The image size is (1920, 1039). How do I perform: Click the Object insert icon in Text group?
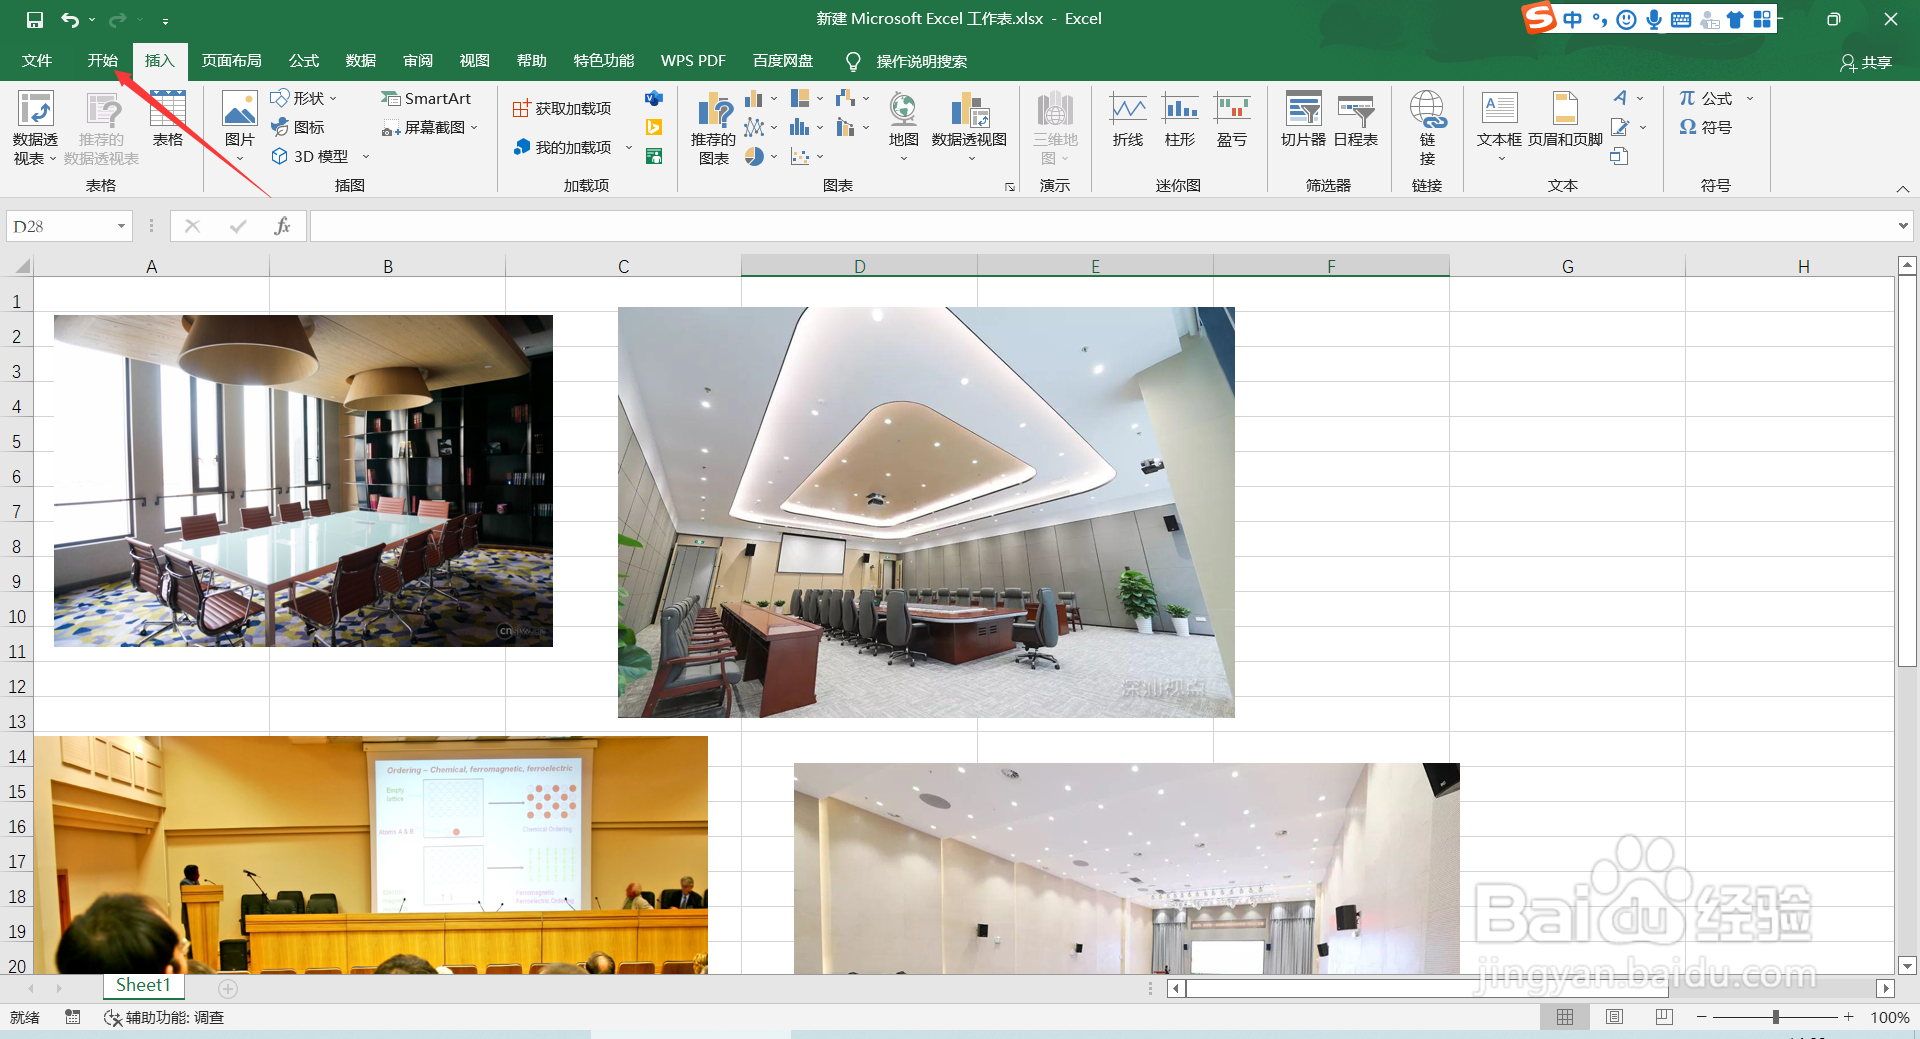click(x=1619, y=156)
